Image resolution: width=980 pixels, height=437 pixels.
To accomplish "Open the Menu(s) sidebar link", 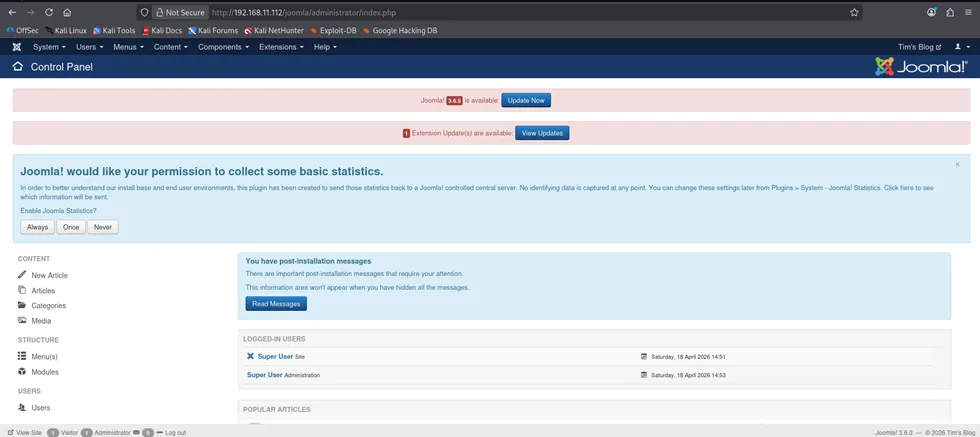I will click(44, 356).
